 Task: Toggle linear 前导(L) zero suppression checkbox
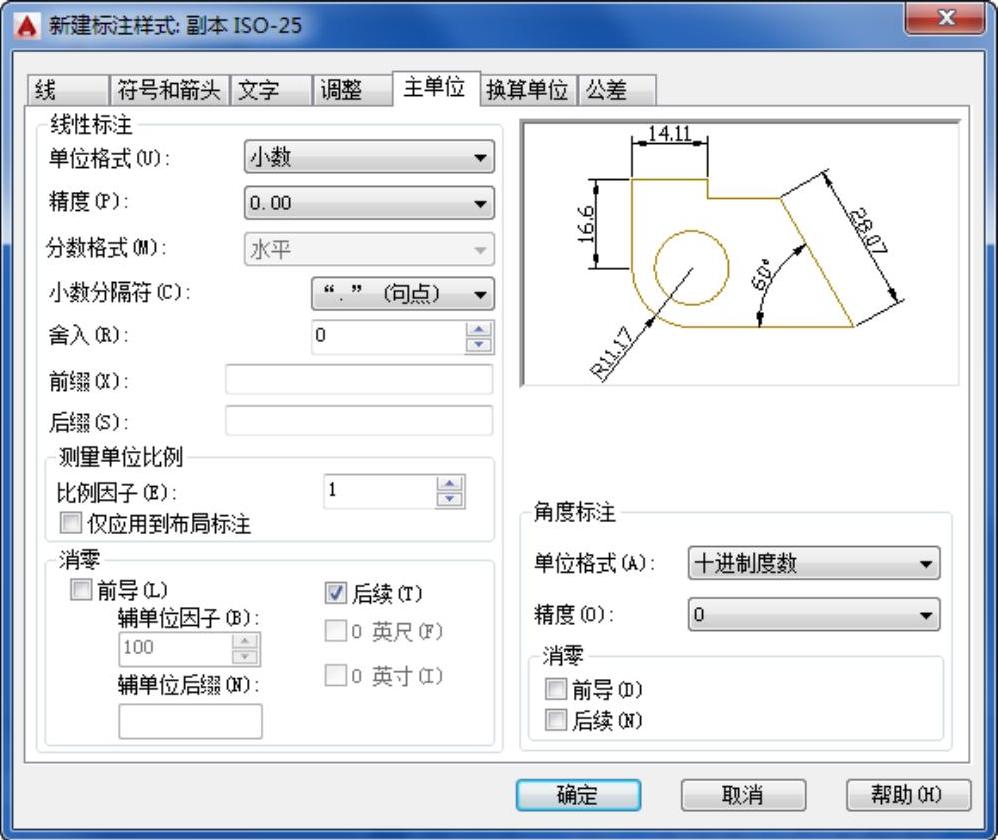pyautogui.click(x=80, y=591)
